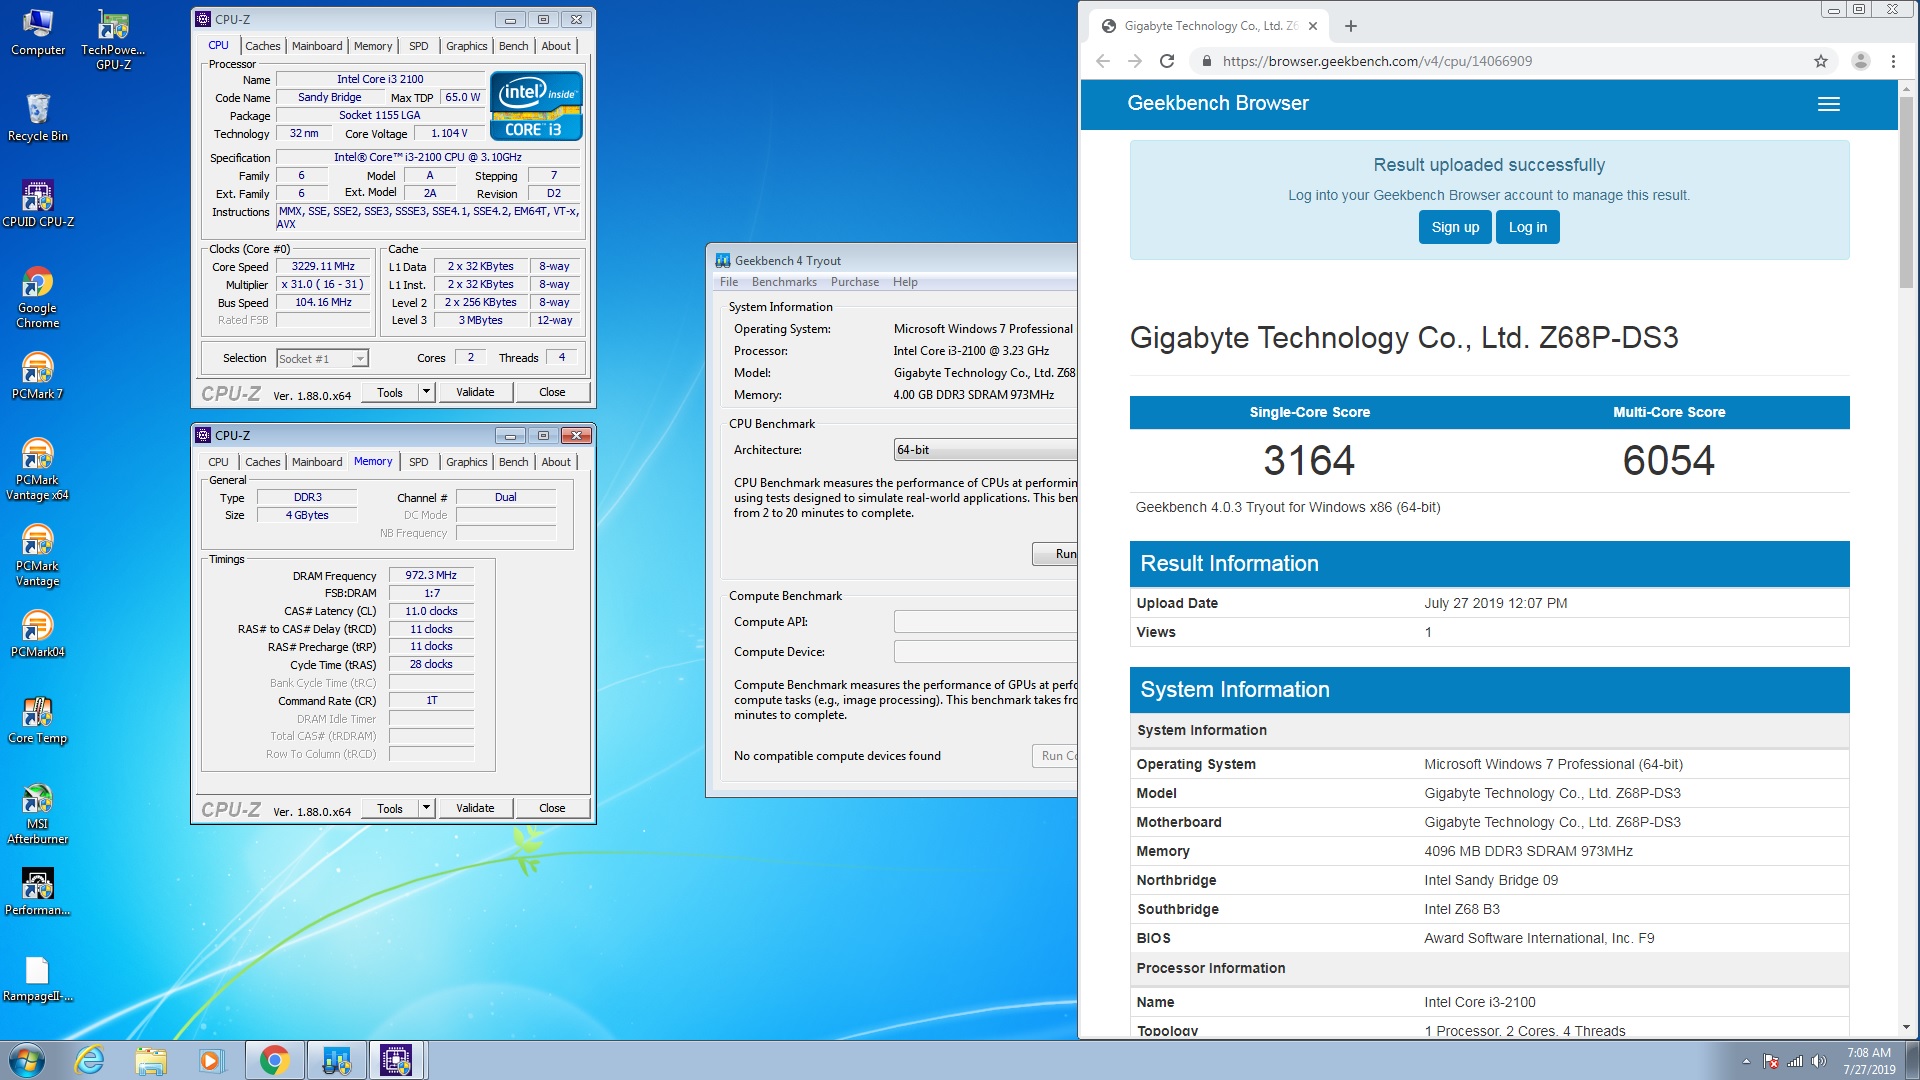
Task: Open Windows Explorer from the taskbar
Action: pos(151,1060)
